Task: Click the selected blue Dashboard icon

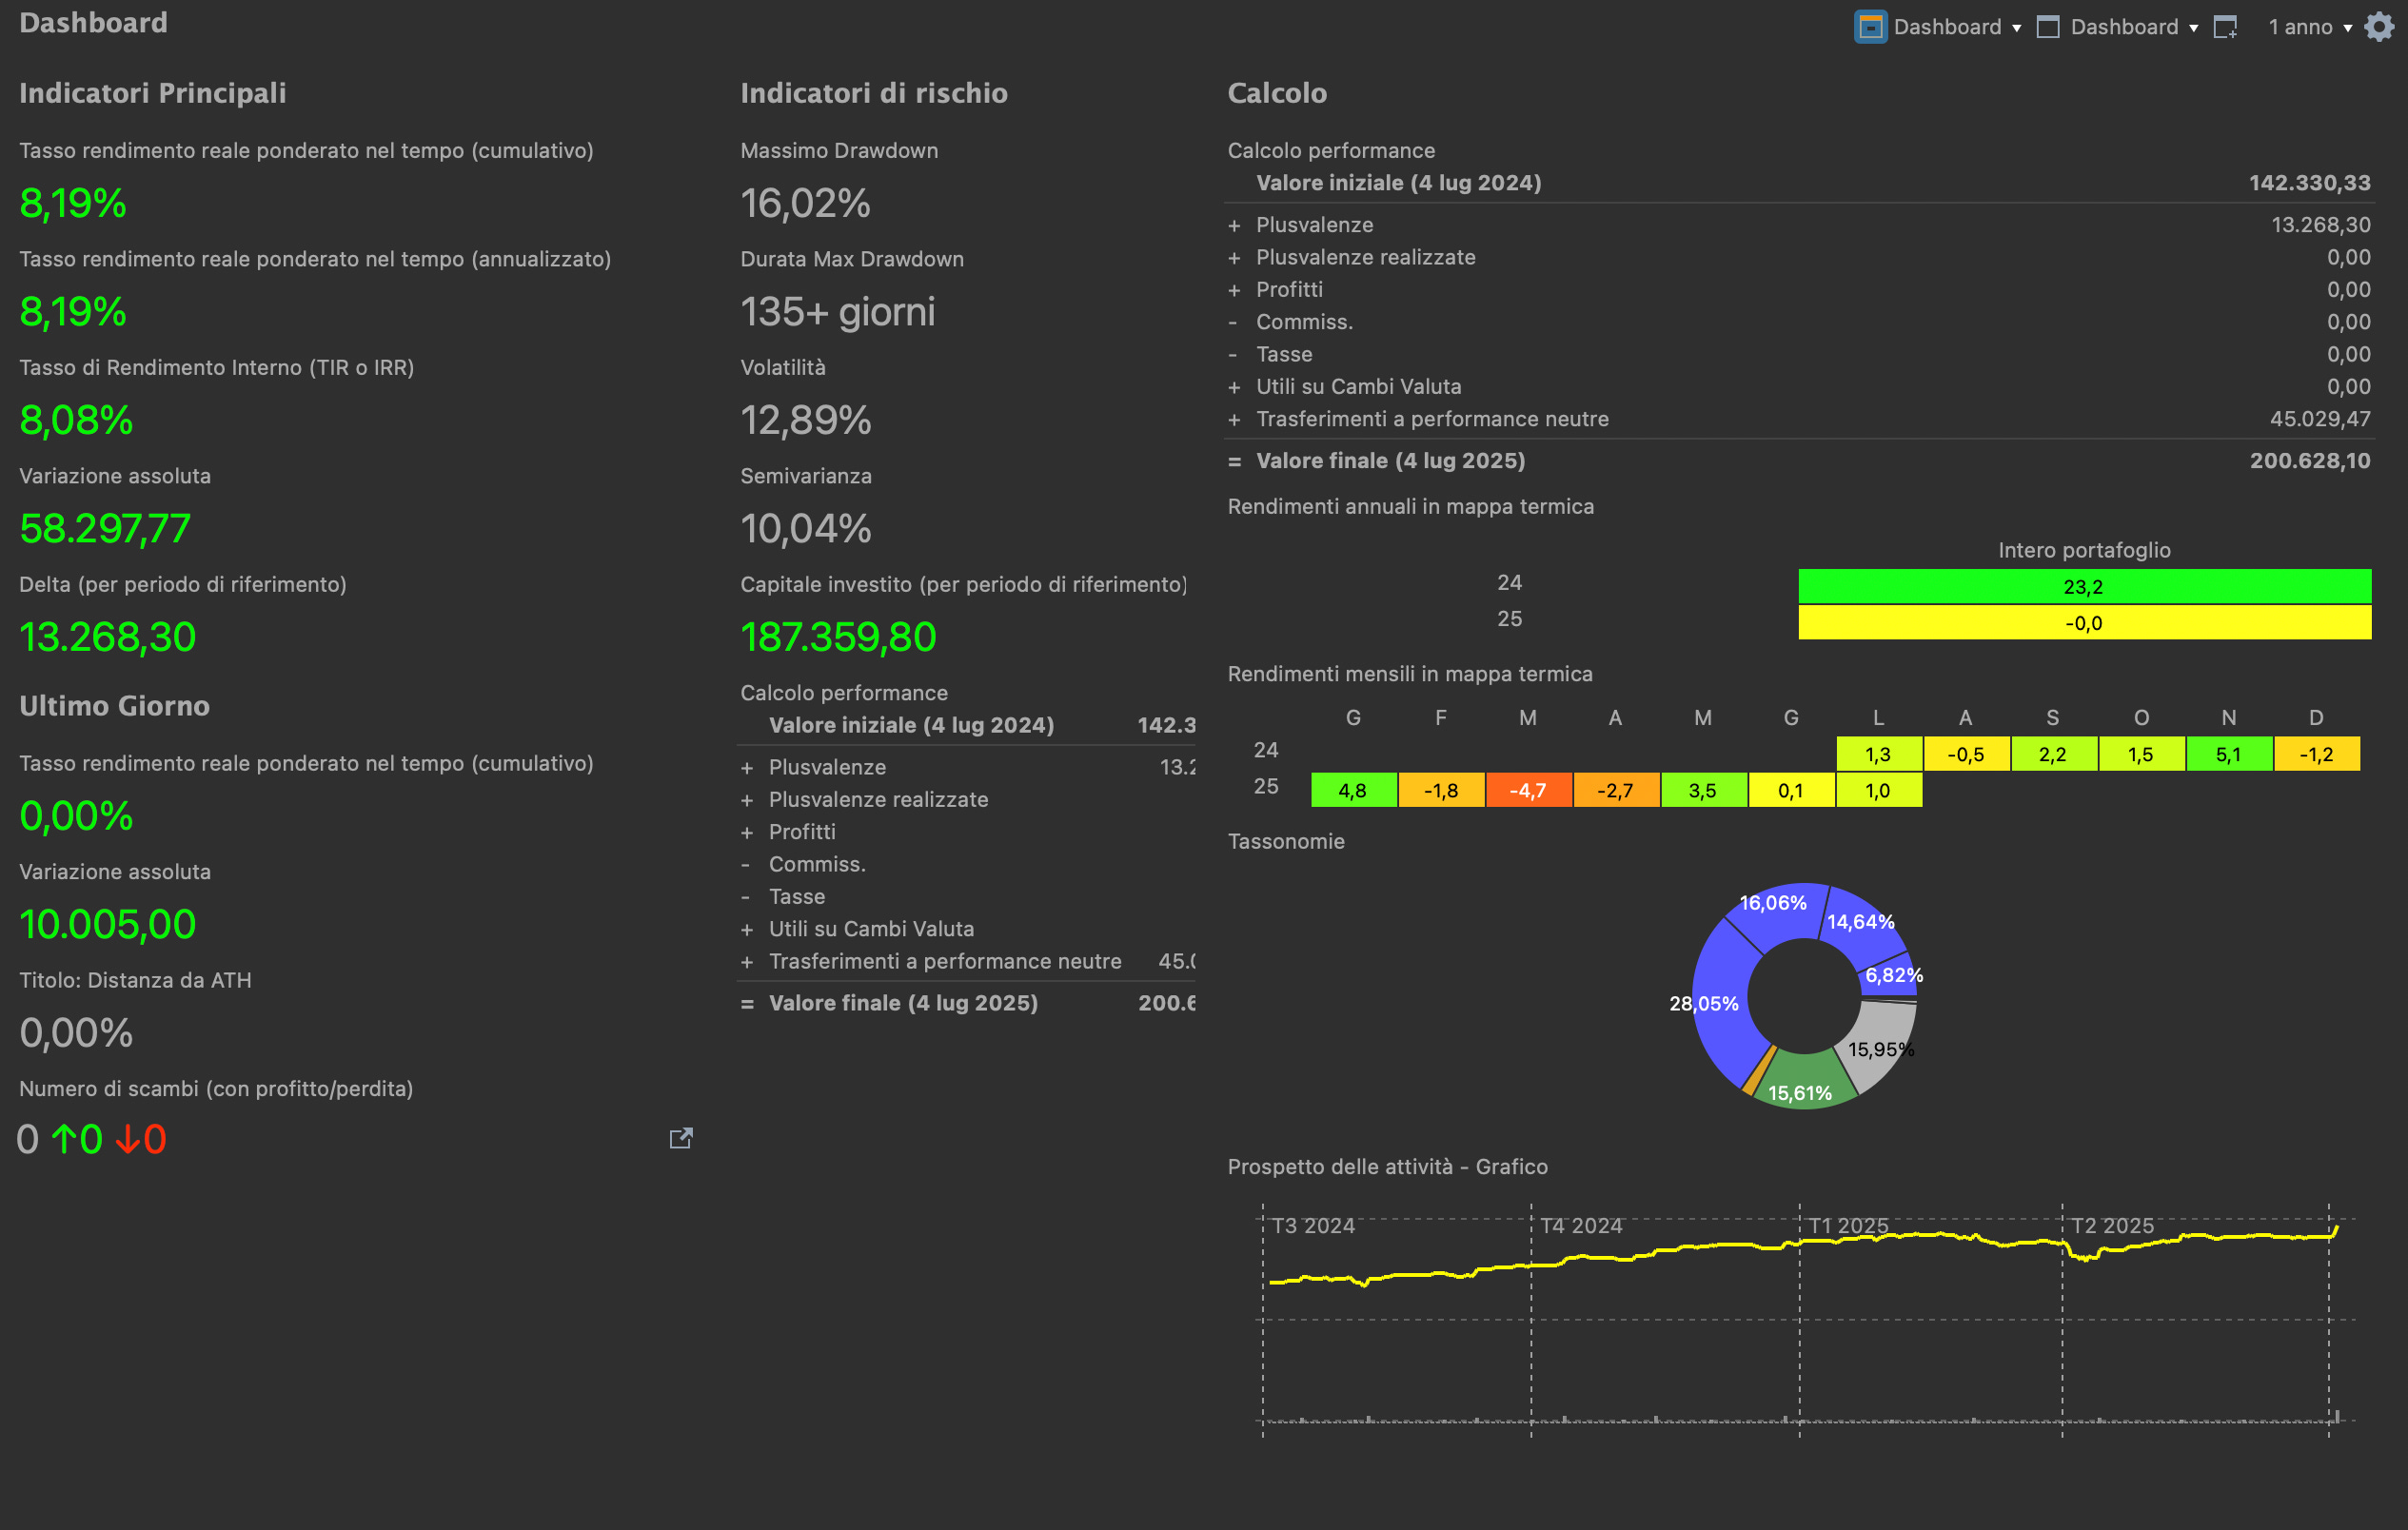Action: 1870,27
